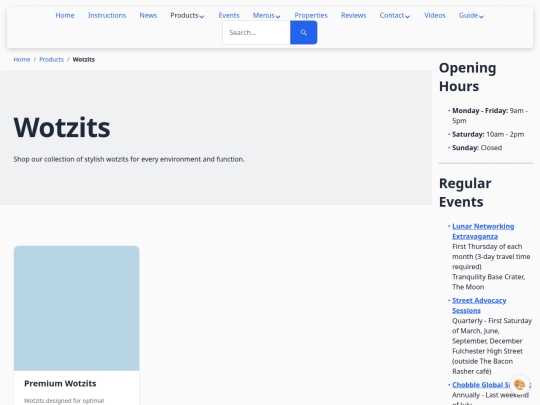This screenshot has height=405, width=540.
Task: Click the Opening Hours heading
Action: point(467,77)
